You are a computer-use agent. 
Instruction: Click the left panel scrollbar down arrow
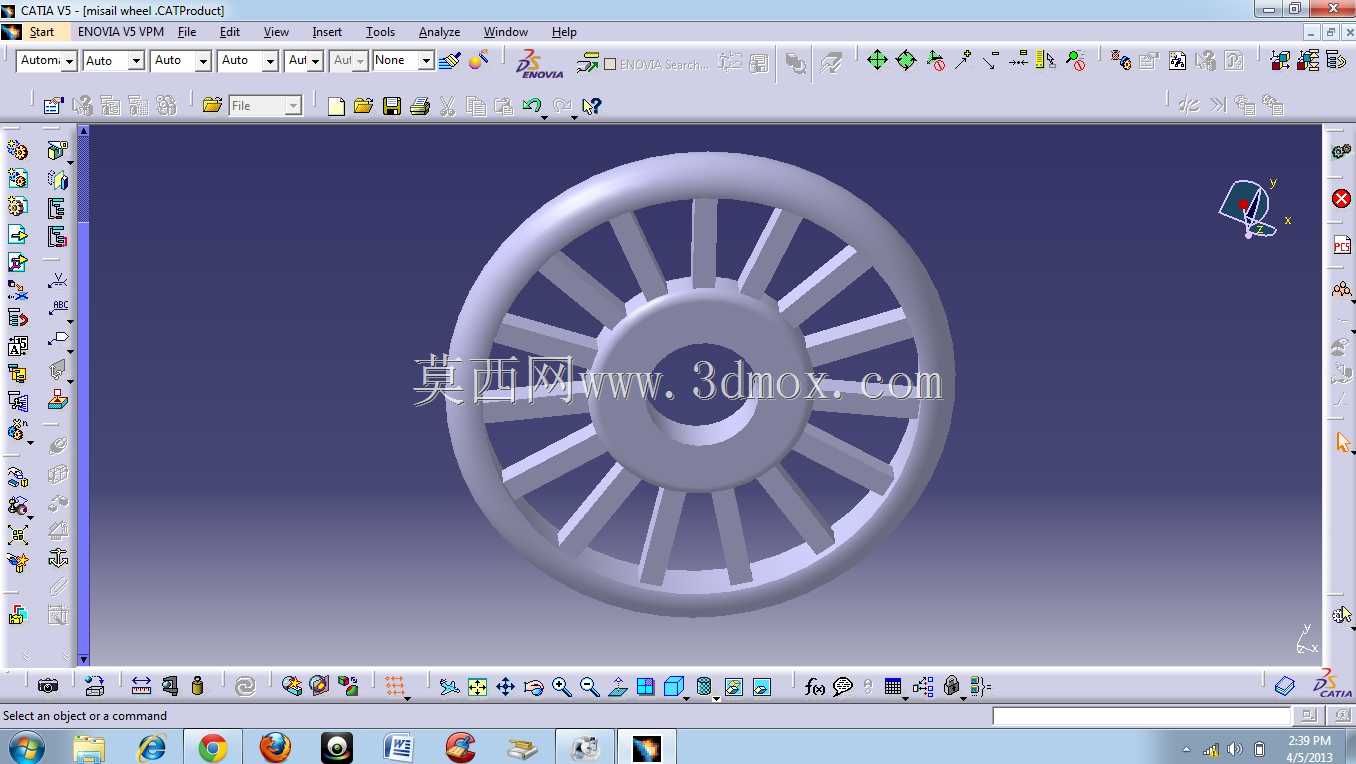[84, 659]
